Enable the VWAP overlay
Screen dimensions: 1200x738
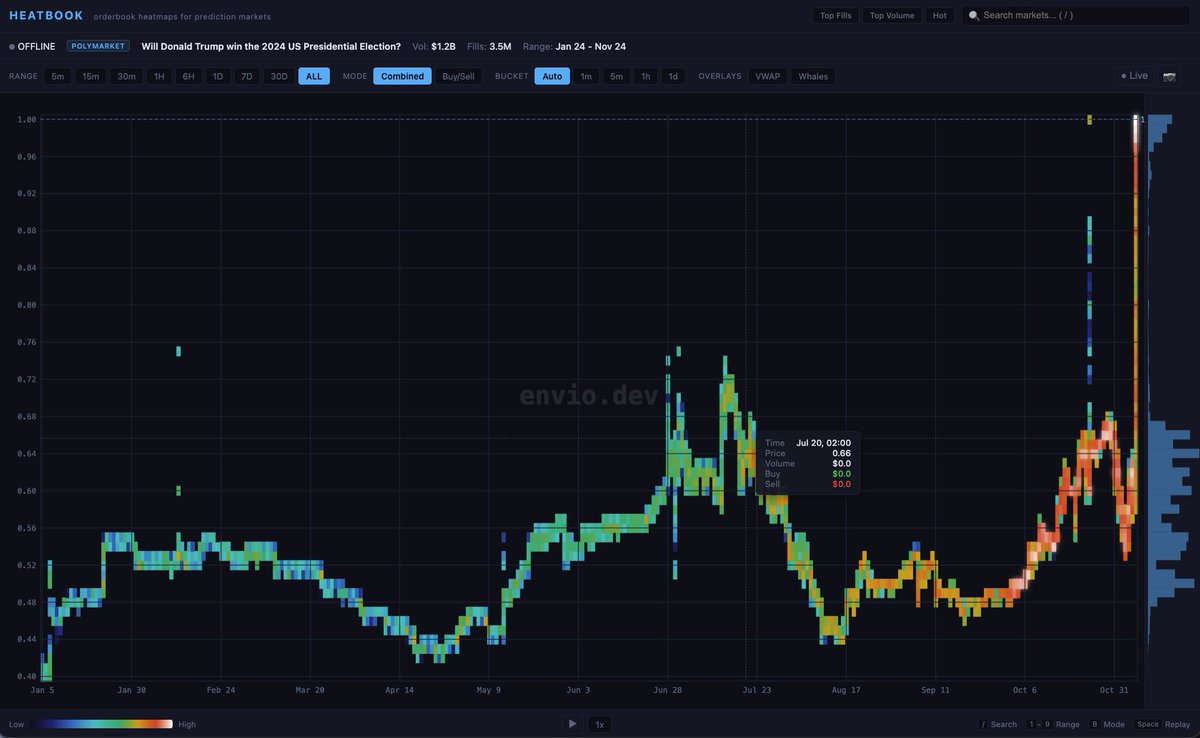[768, 76]
